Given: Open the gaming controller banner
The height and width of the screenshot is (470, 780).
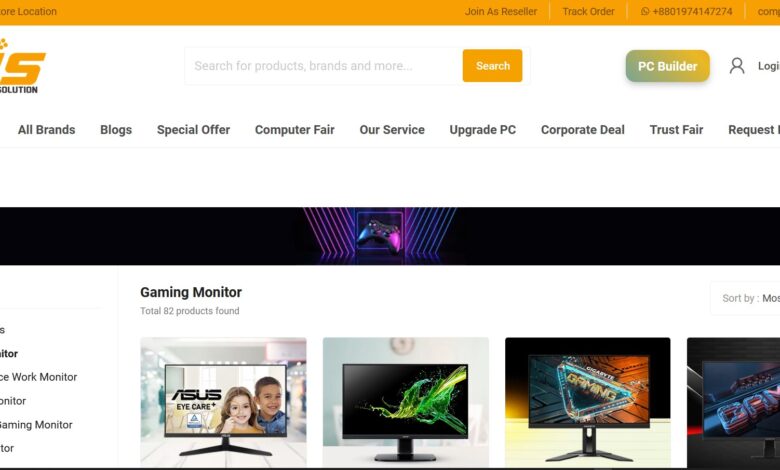Looking at the screenshot, I should click(x=390, y=236).
